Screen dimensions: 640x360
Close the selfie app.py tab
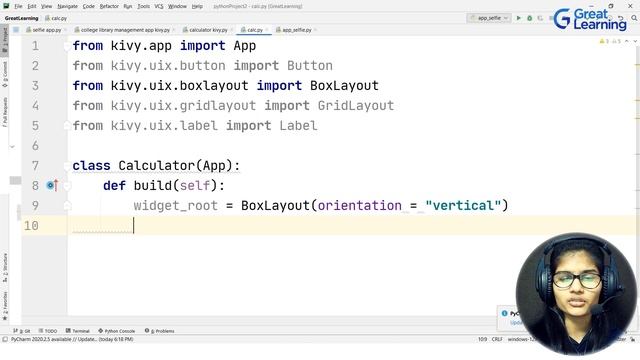click(x=66, y=30)
